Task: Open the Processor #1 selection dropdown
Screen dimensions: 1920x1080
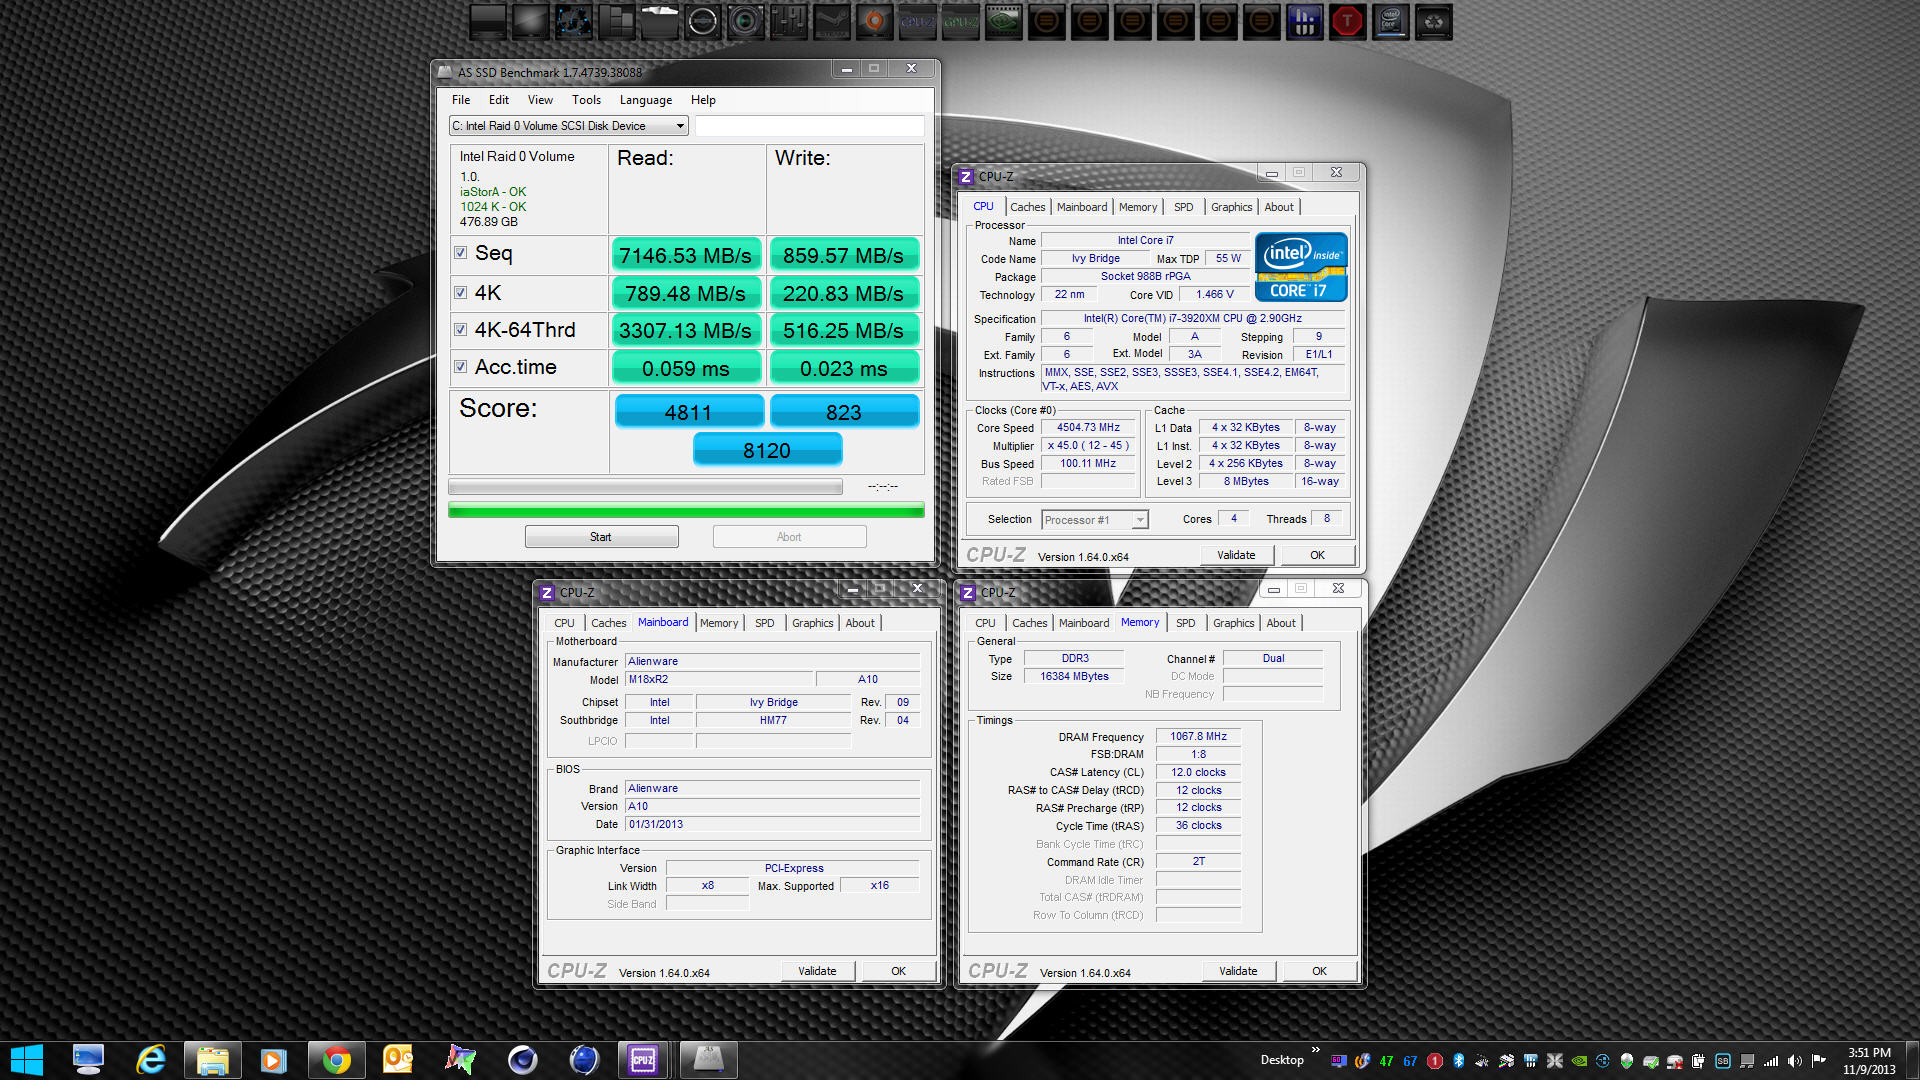Action: [1095, 520]
